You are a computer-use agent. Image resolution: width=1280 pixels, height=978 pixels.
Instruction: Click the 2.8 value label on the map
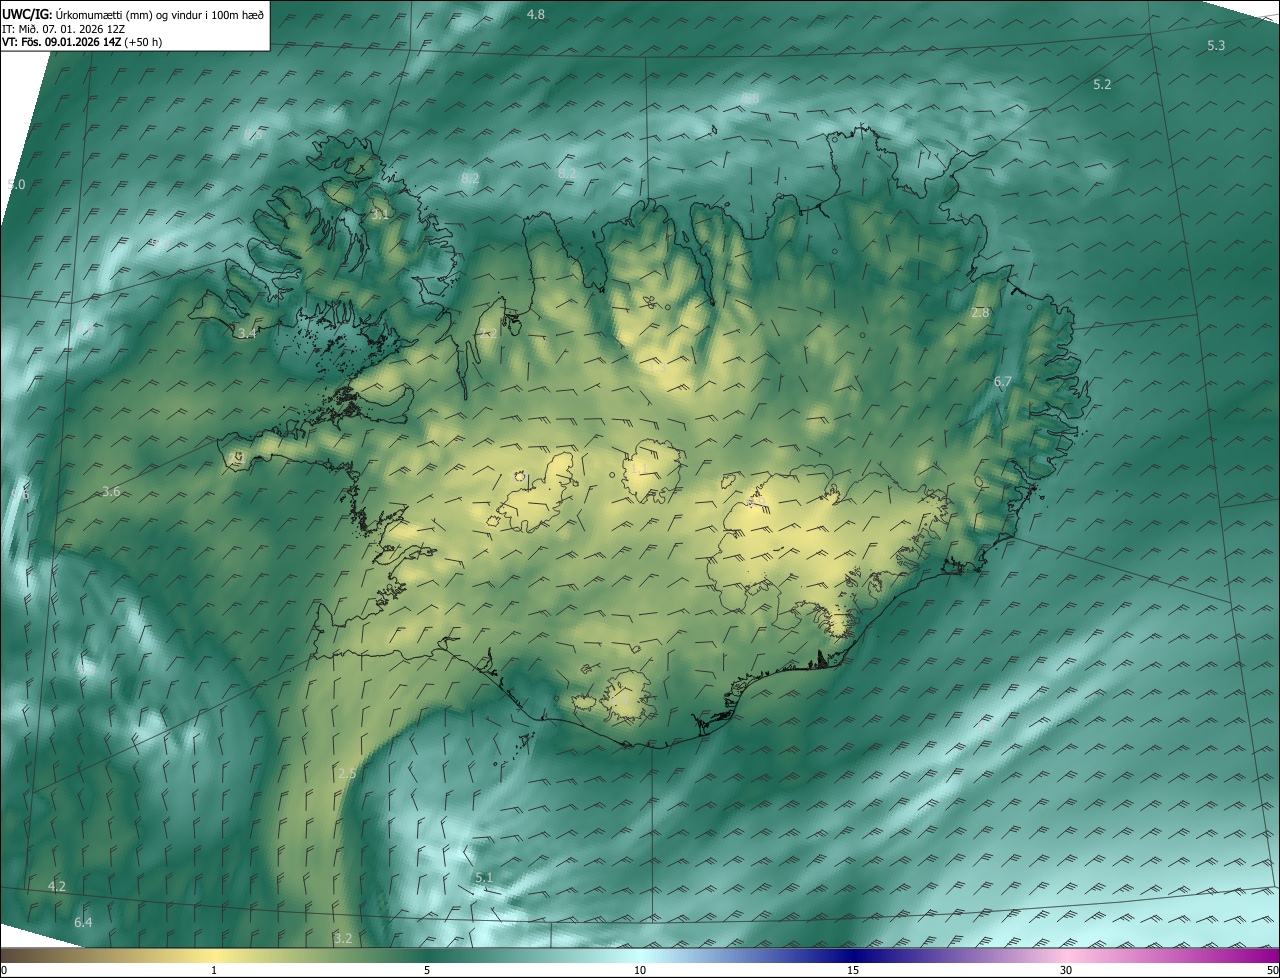[980, 313]
